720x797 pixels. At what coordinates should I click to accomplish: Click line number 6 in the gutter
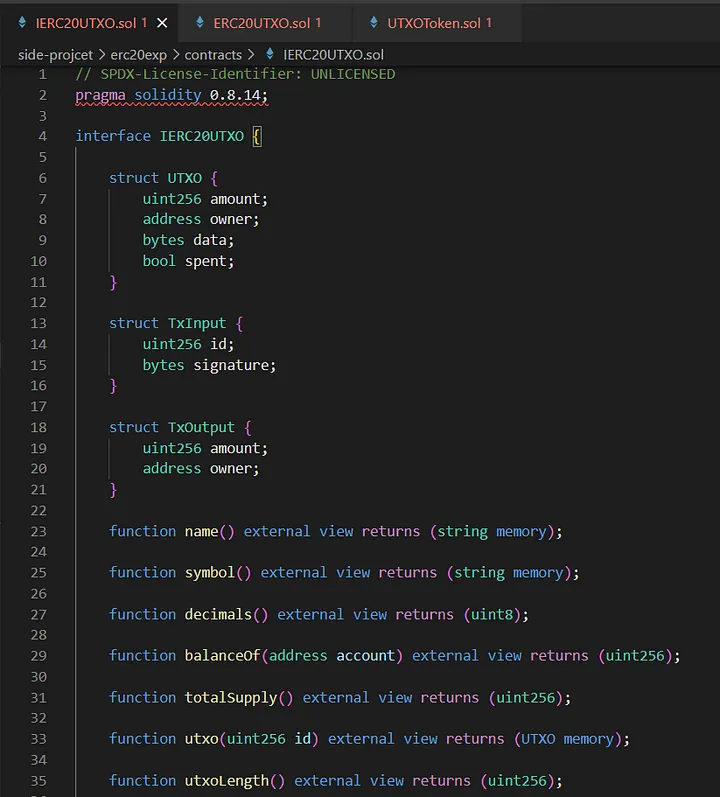42,178
